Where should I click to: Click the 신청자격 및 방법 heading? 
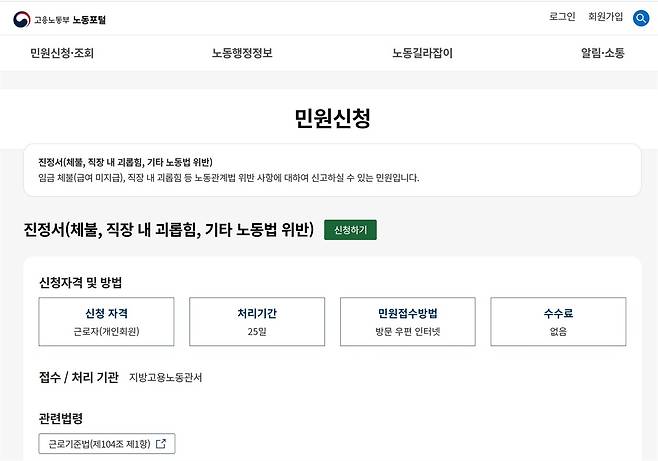click(x=86, y=282)
